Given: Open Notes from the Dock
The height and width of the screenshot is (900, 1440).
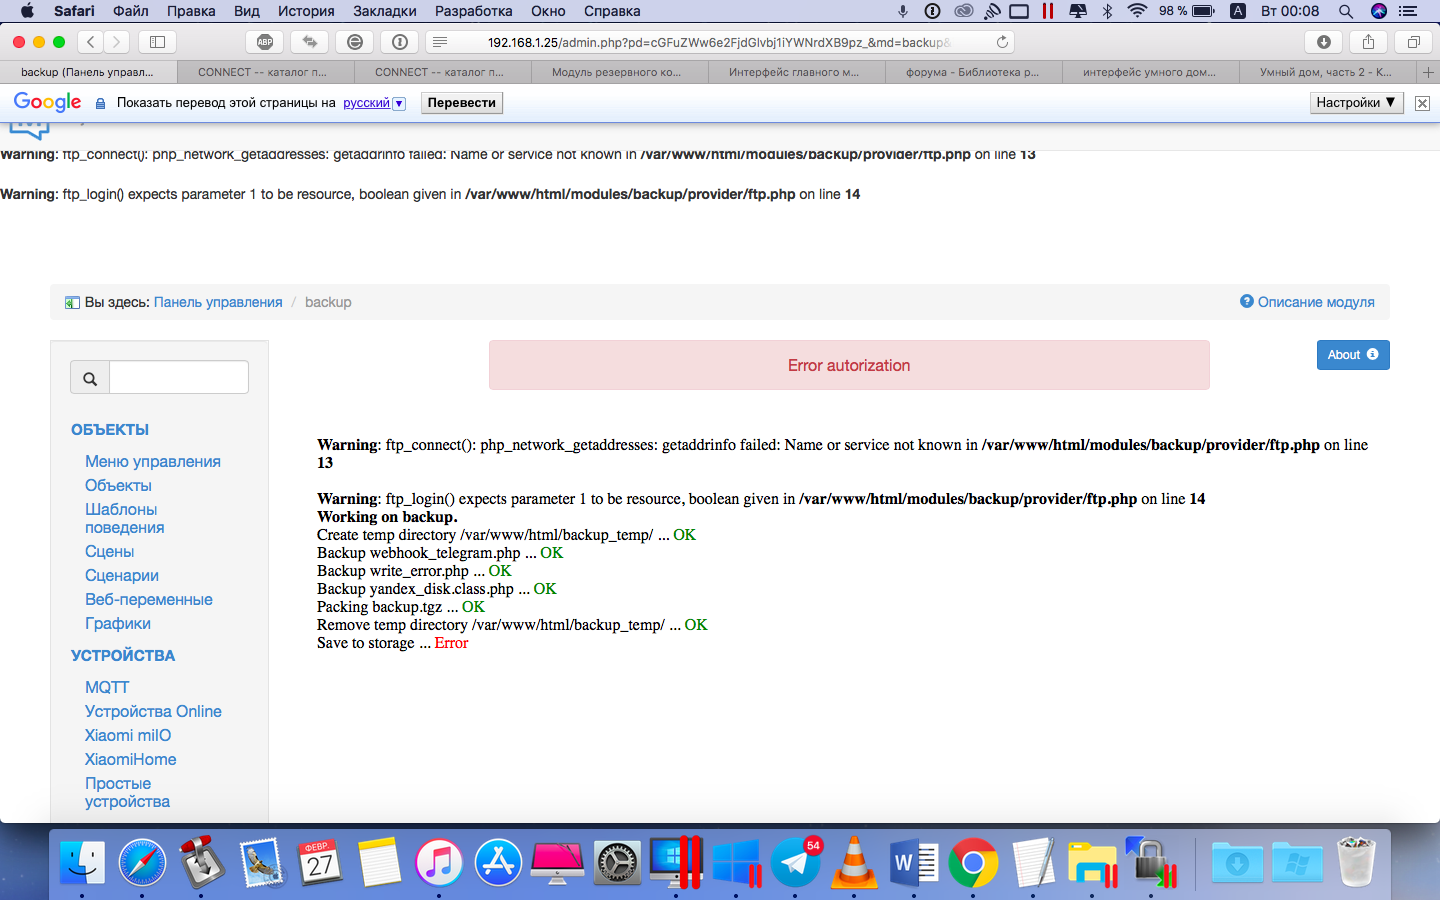Looking at the screenshot, I should 380,862.
